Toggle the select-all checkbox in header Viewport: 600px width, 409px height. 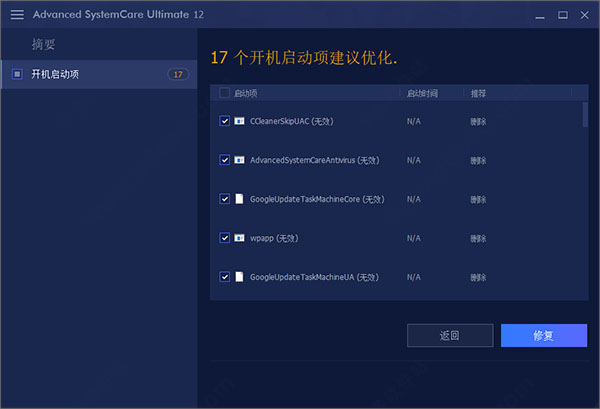pos(225,93)
